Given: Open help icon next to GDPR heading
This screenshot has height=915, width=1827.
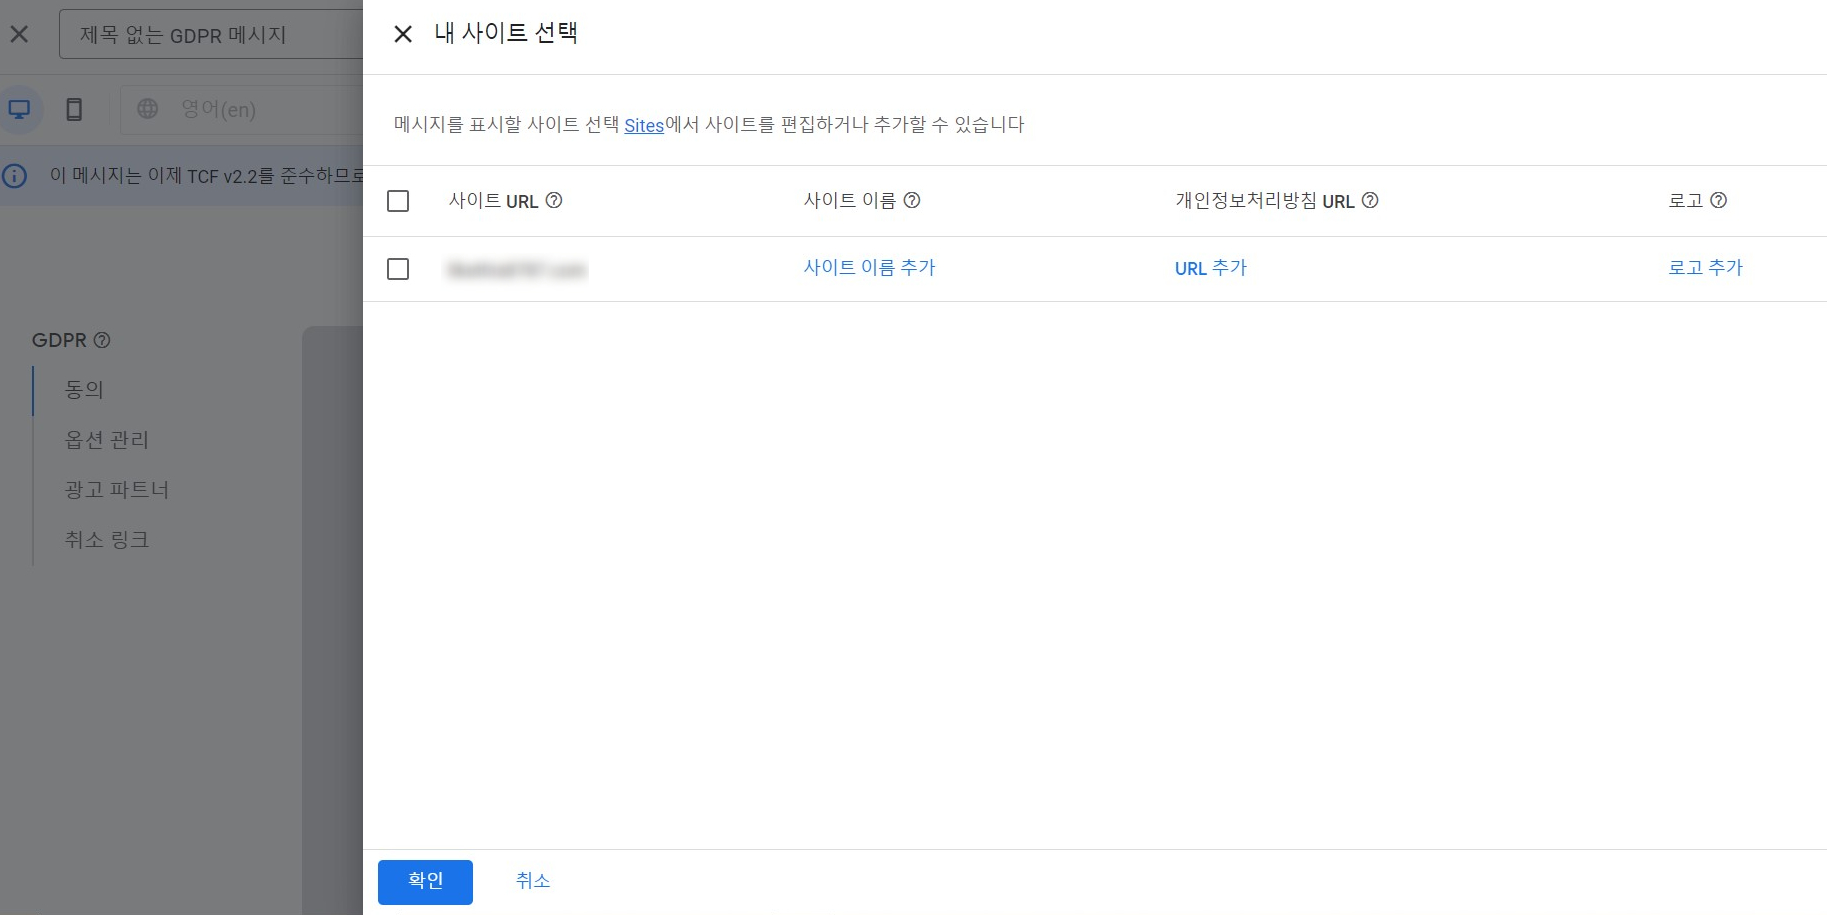Looking at the screenshot, I should point(102,340).
